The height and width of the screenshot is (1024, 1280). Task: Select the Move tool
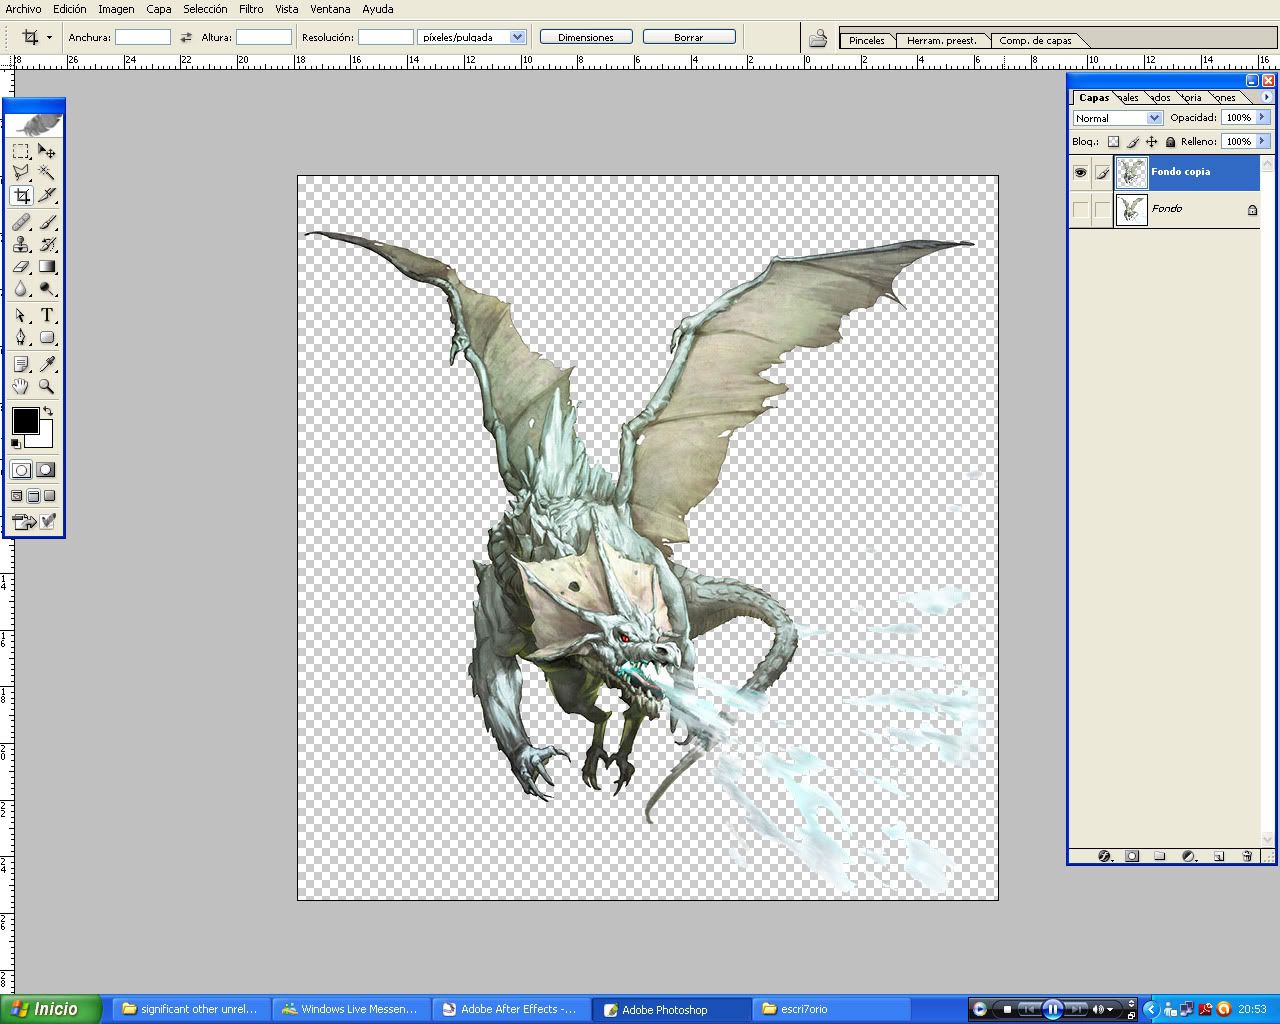click(47, 151)
